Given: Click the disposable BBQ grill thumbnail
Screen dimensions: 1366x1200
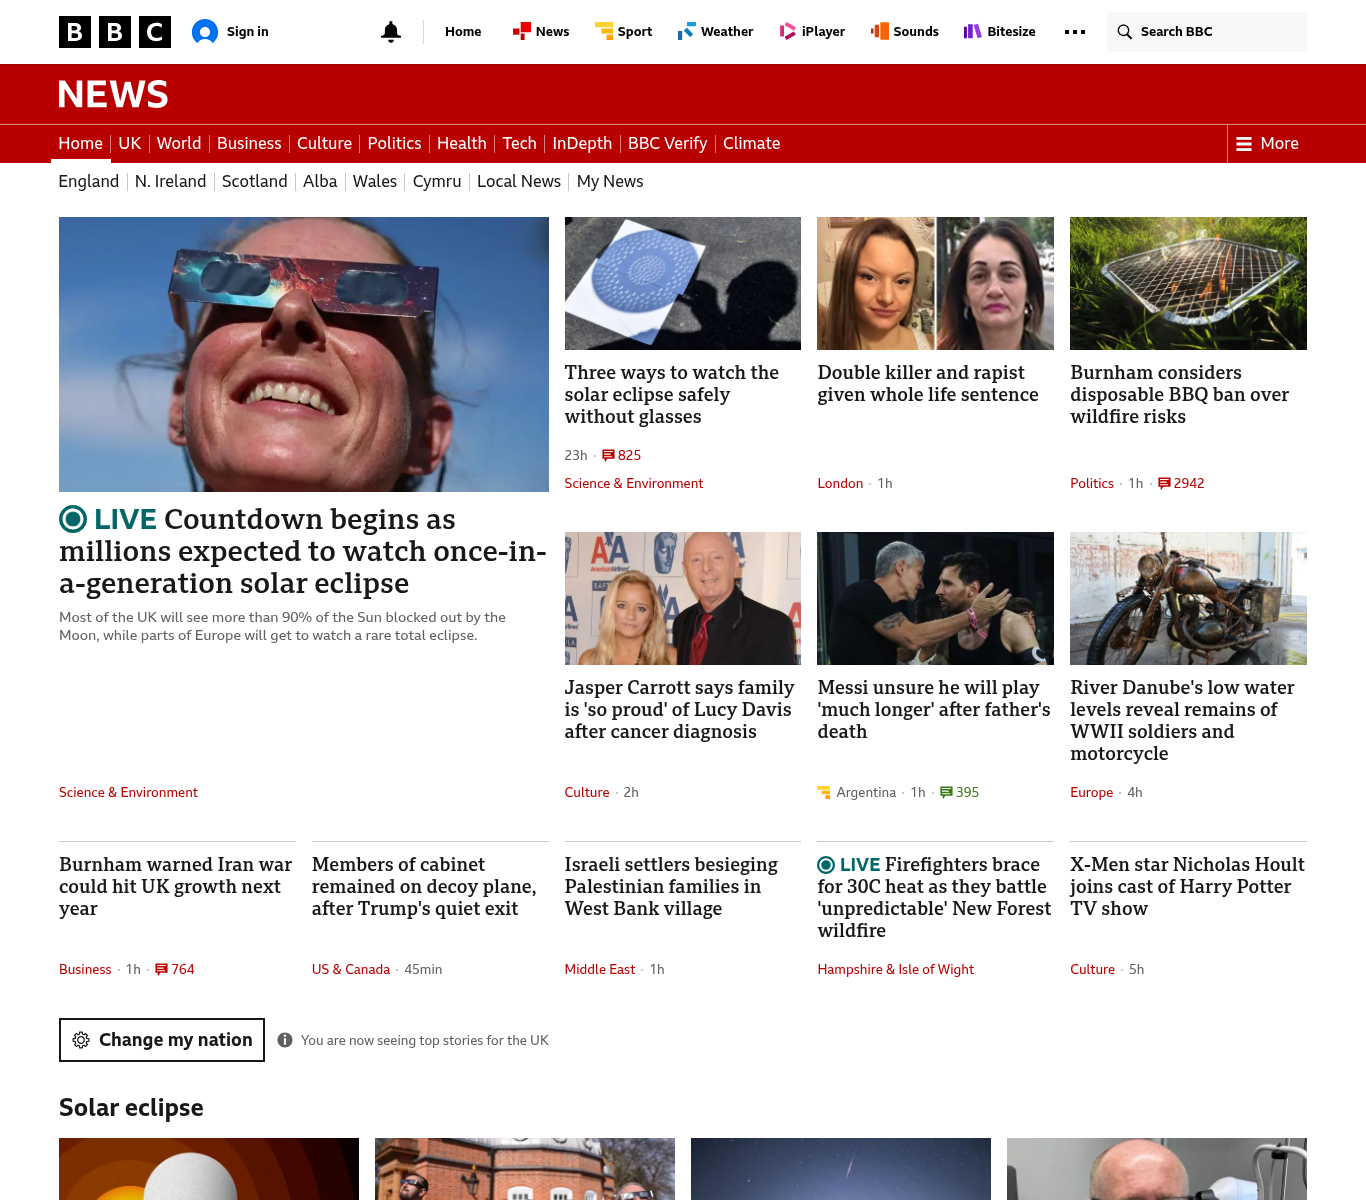Looking at the screenshot, I should click(x=1188, y=283).
